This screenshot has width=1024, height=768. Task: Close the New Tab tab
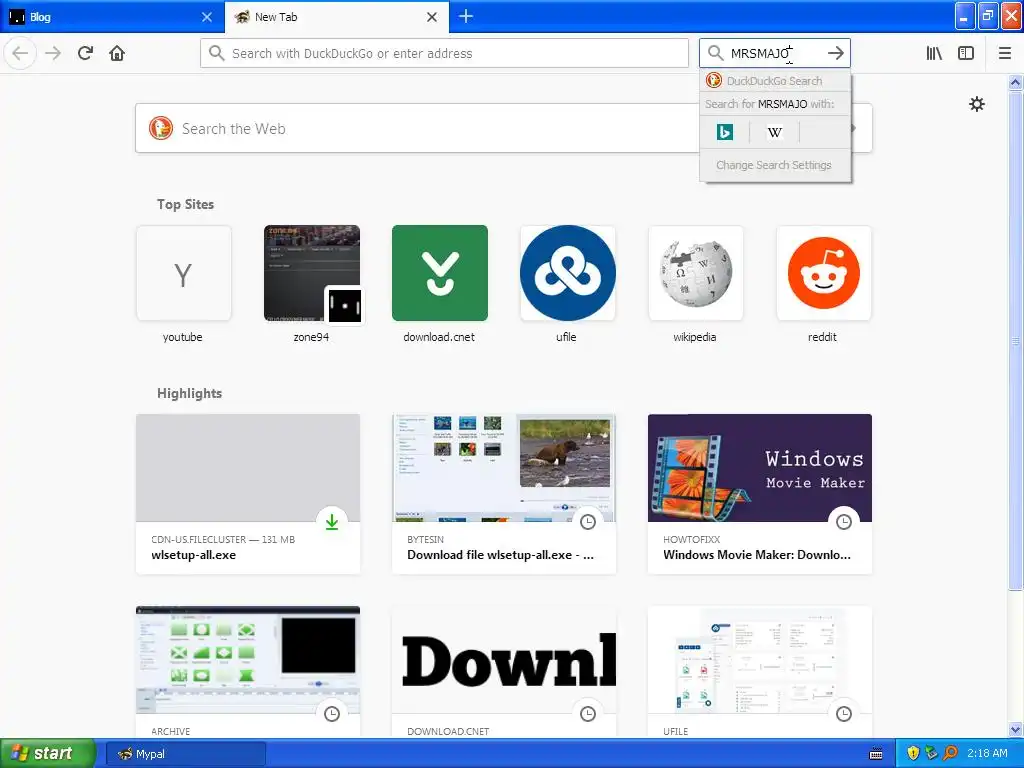pos(432,17)
